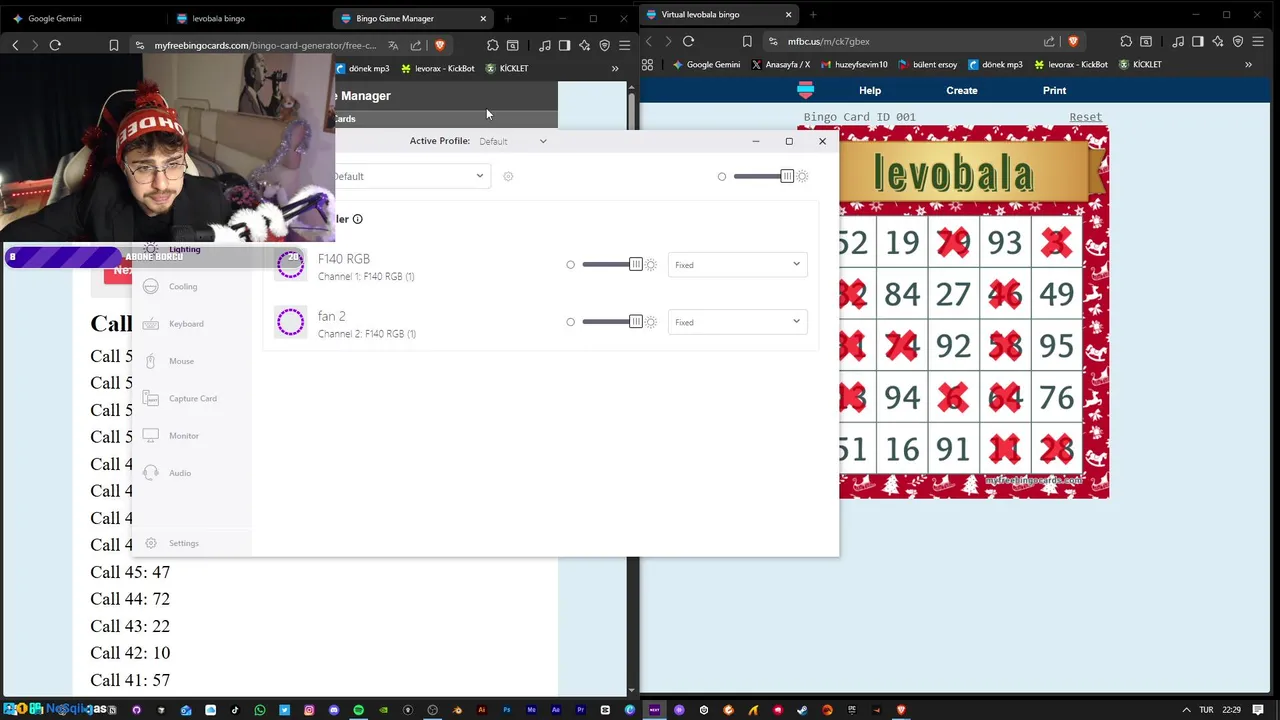Click Brave shields icon in the left address bar
Screen dimensions: 1280x720
point(439,45)
